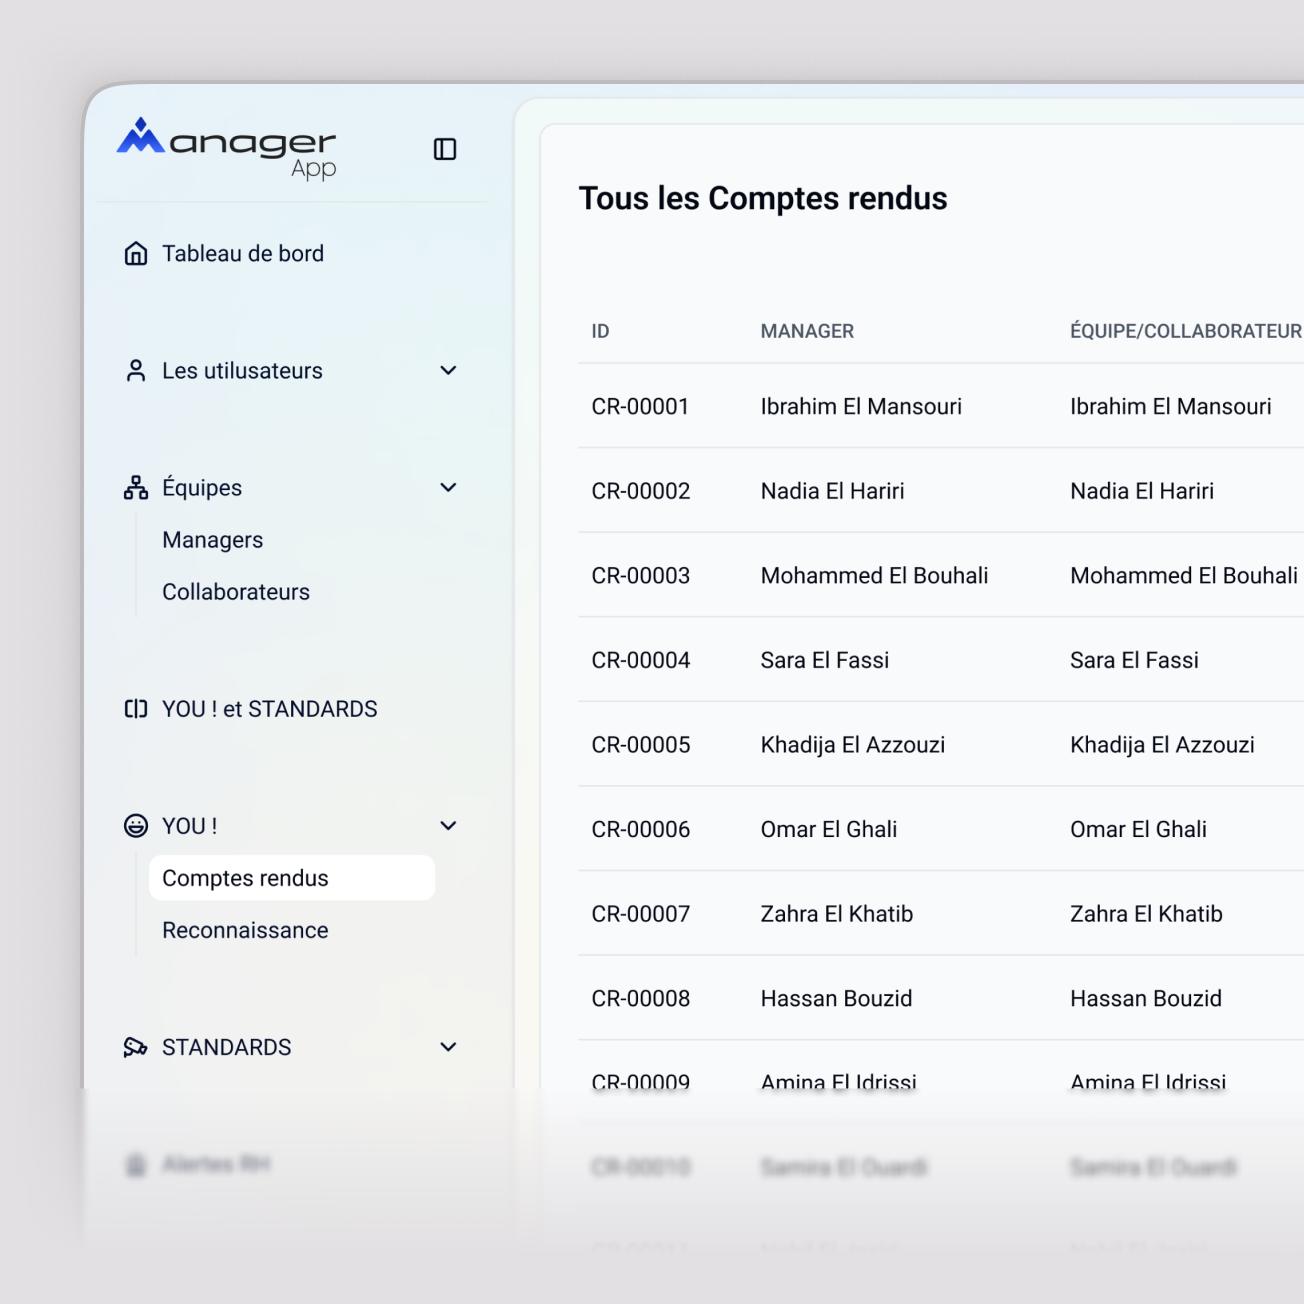Click the home icon beside Tableau de bord
The height and width of the screenshot is (1304, 1304).
pyautogui.click(x=136, y=254)
